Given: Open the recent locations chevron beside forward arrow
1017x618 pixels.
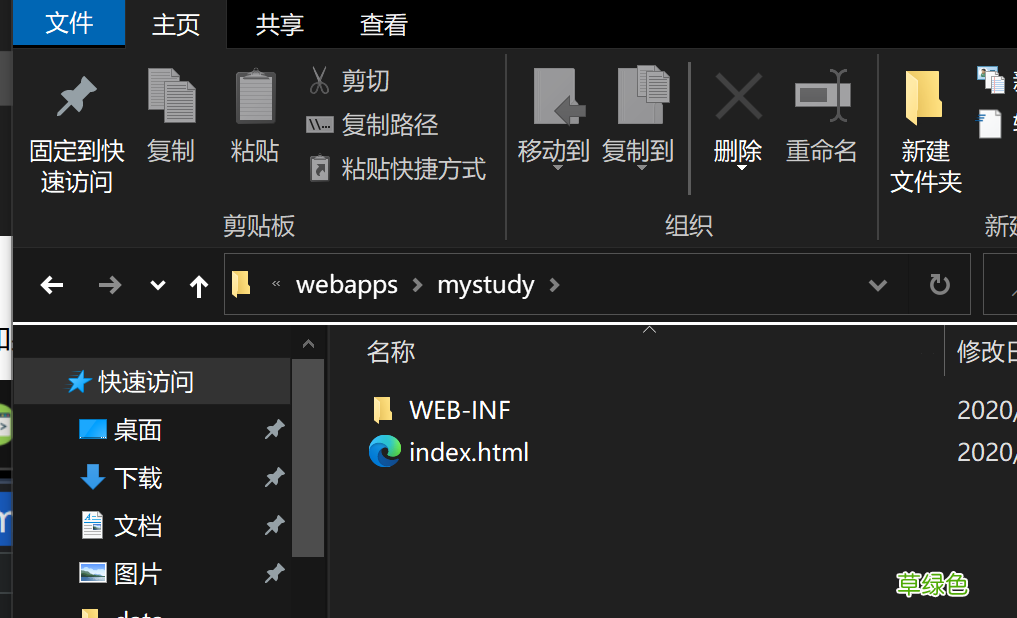Looking at the screenshot, I should click(156, 284).
